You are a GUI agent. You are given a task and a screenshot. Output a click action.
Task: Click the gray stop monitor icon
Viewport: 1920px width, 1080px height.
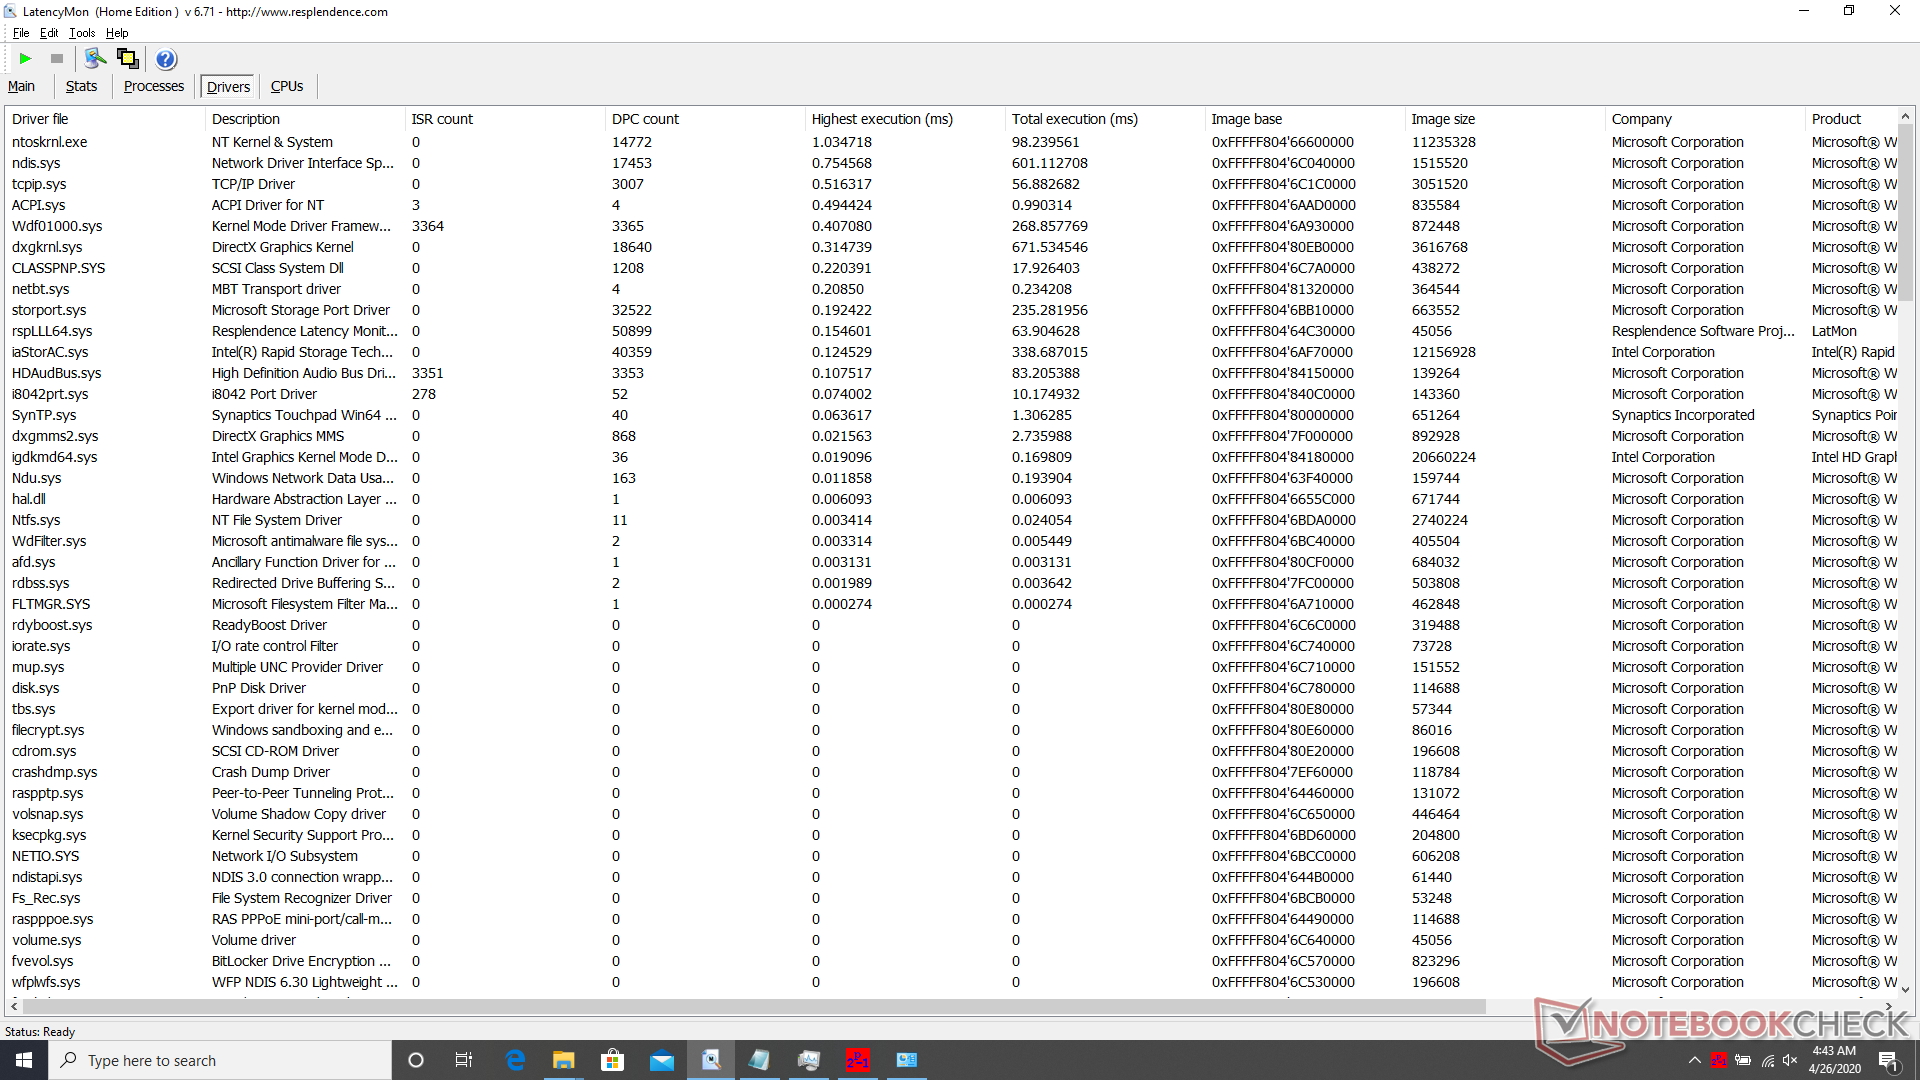tap(57, 59)
